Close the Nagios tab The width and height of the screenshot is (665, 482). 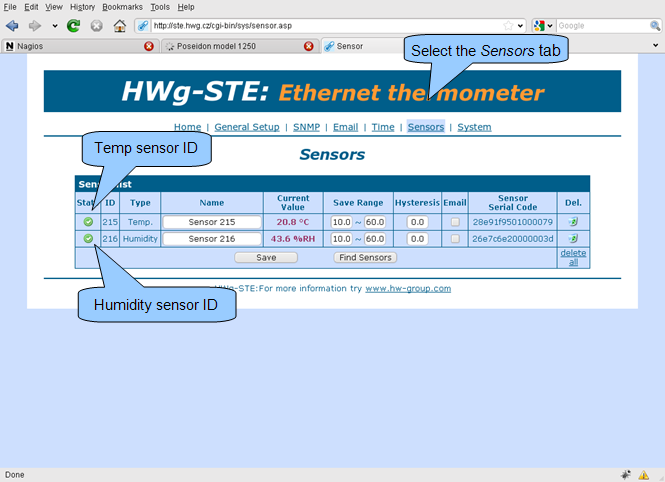148,46
